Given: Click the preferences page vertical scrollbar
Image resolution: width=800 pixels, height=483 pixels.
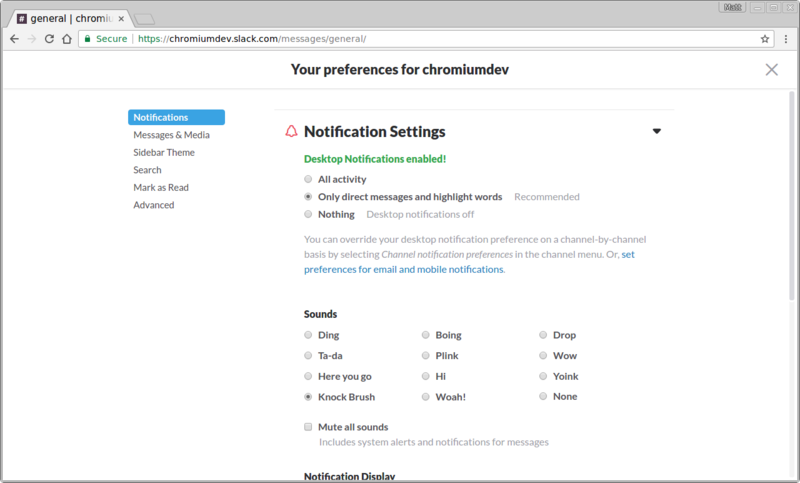Looking at the screenshot, I should click(x=792, y=196).
